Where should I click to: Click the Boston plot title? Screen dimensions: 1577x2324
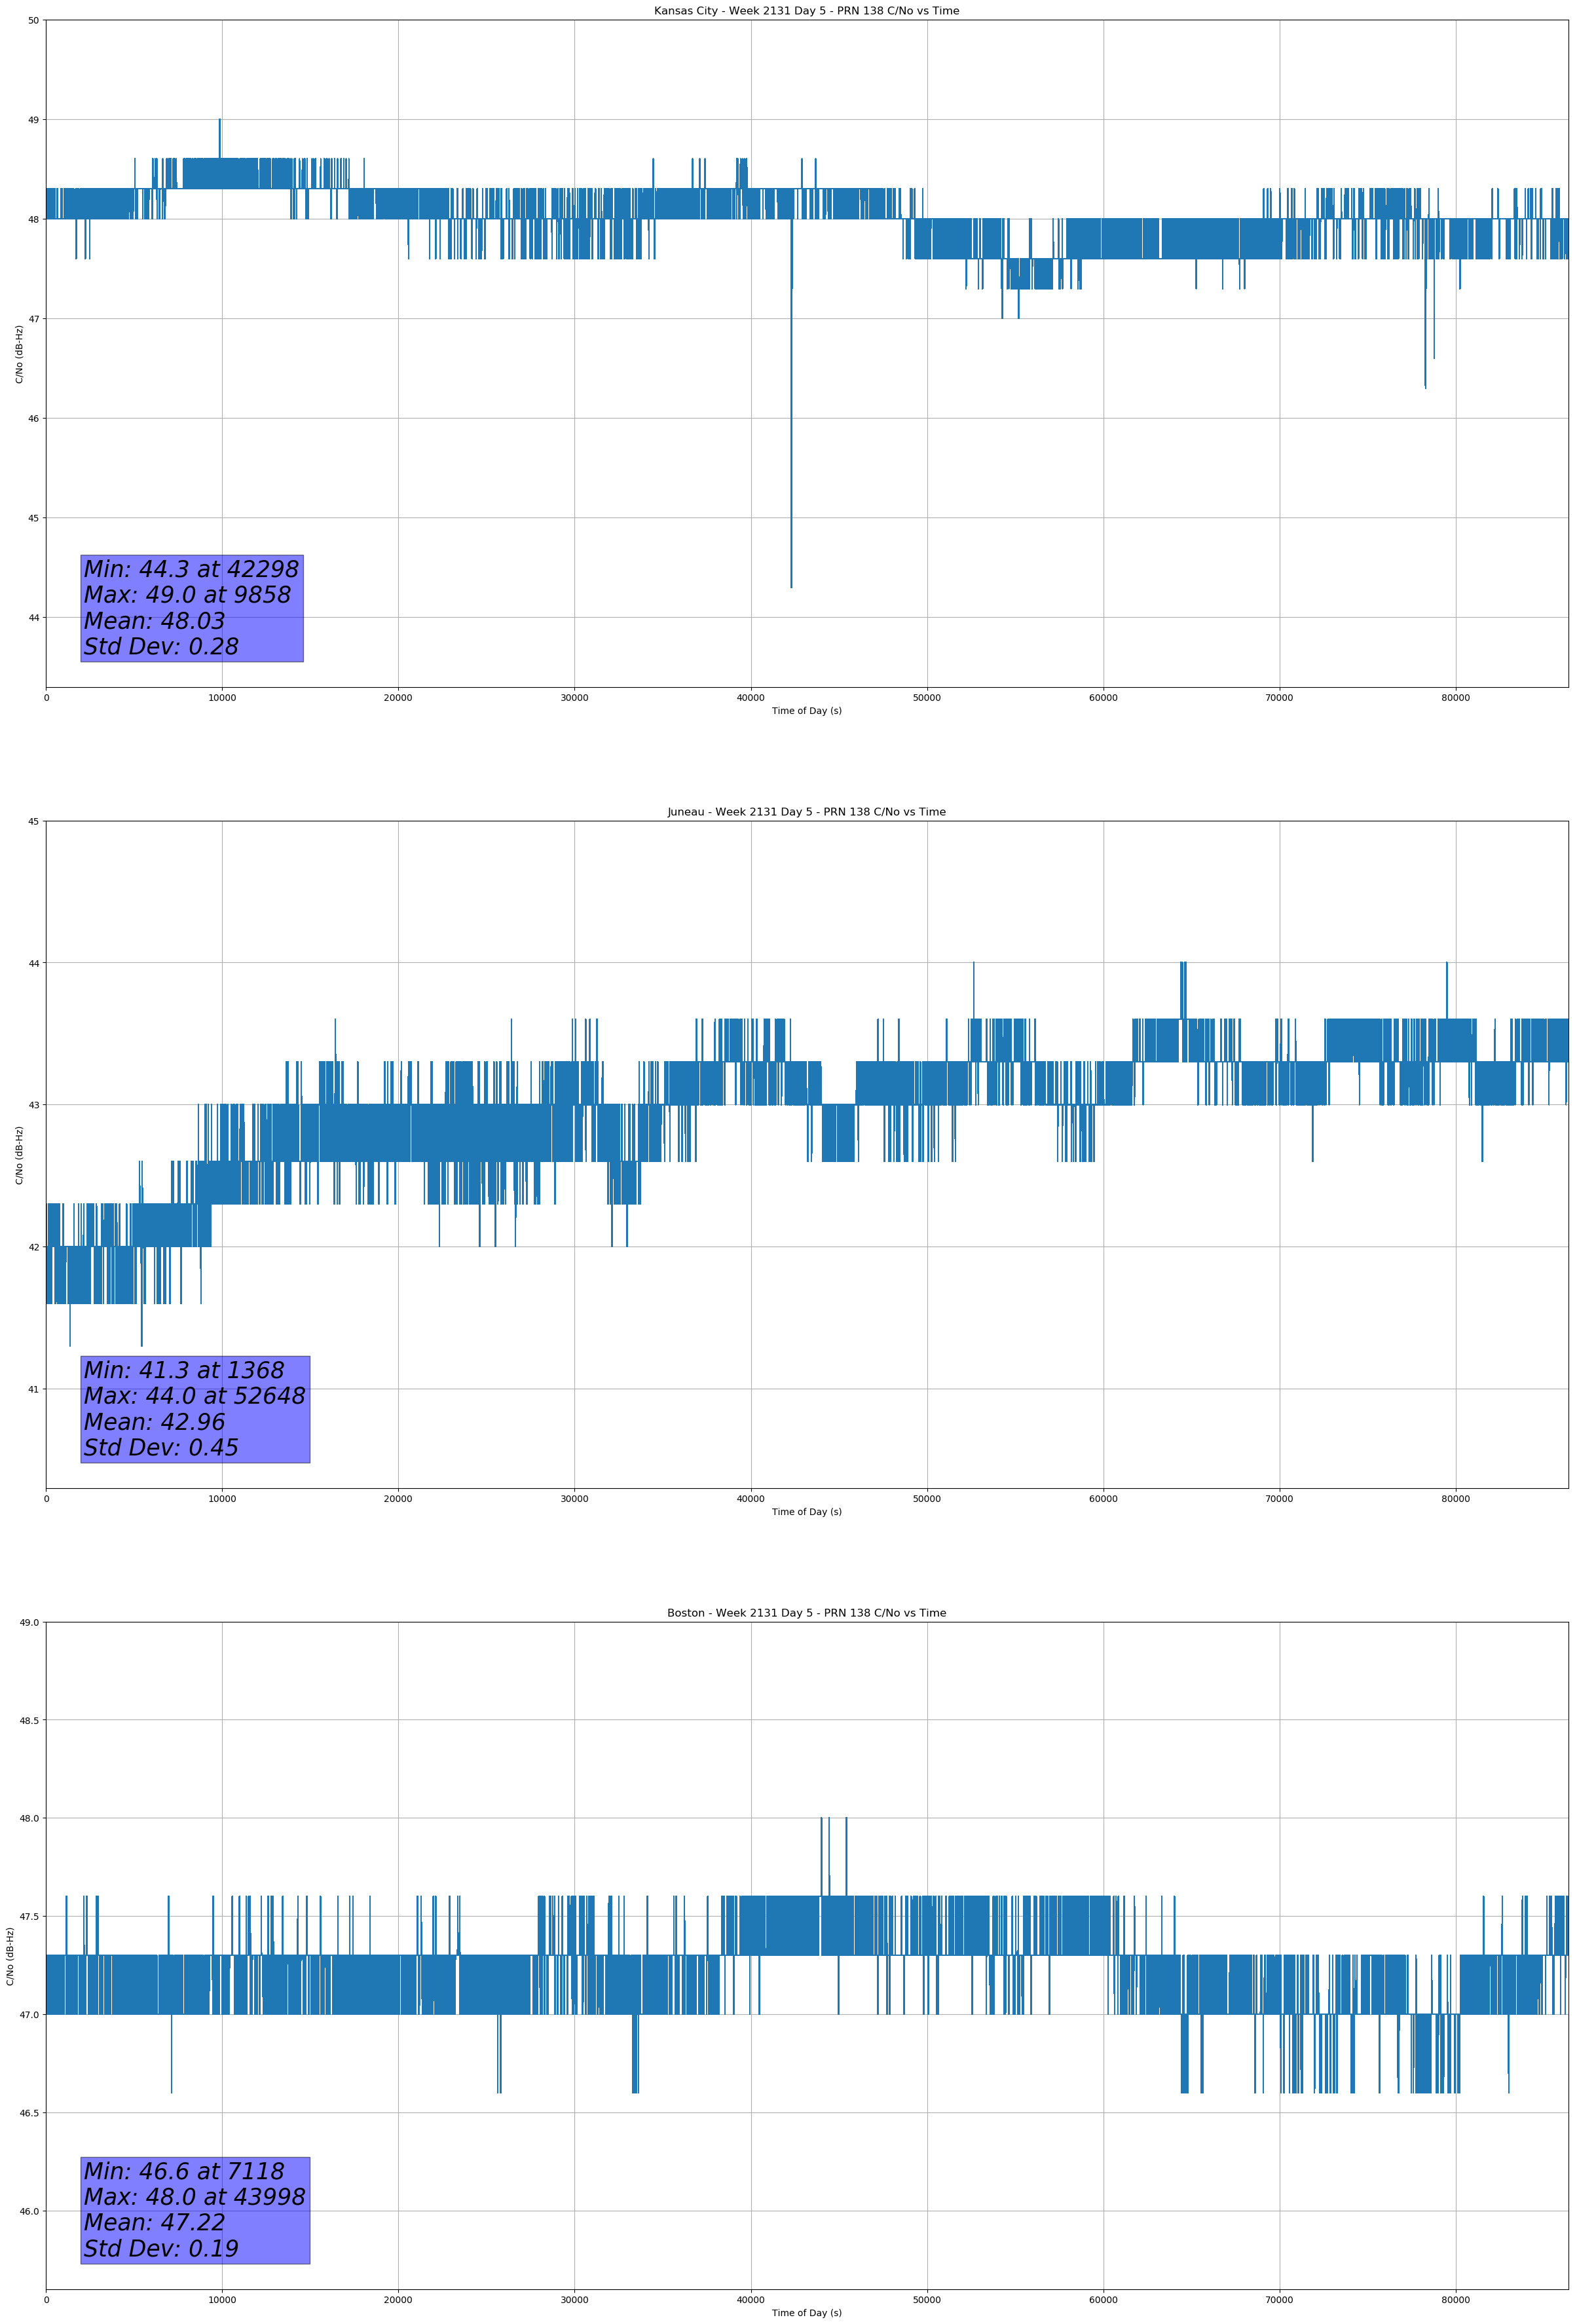point(806,1613)
